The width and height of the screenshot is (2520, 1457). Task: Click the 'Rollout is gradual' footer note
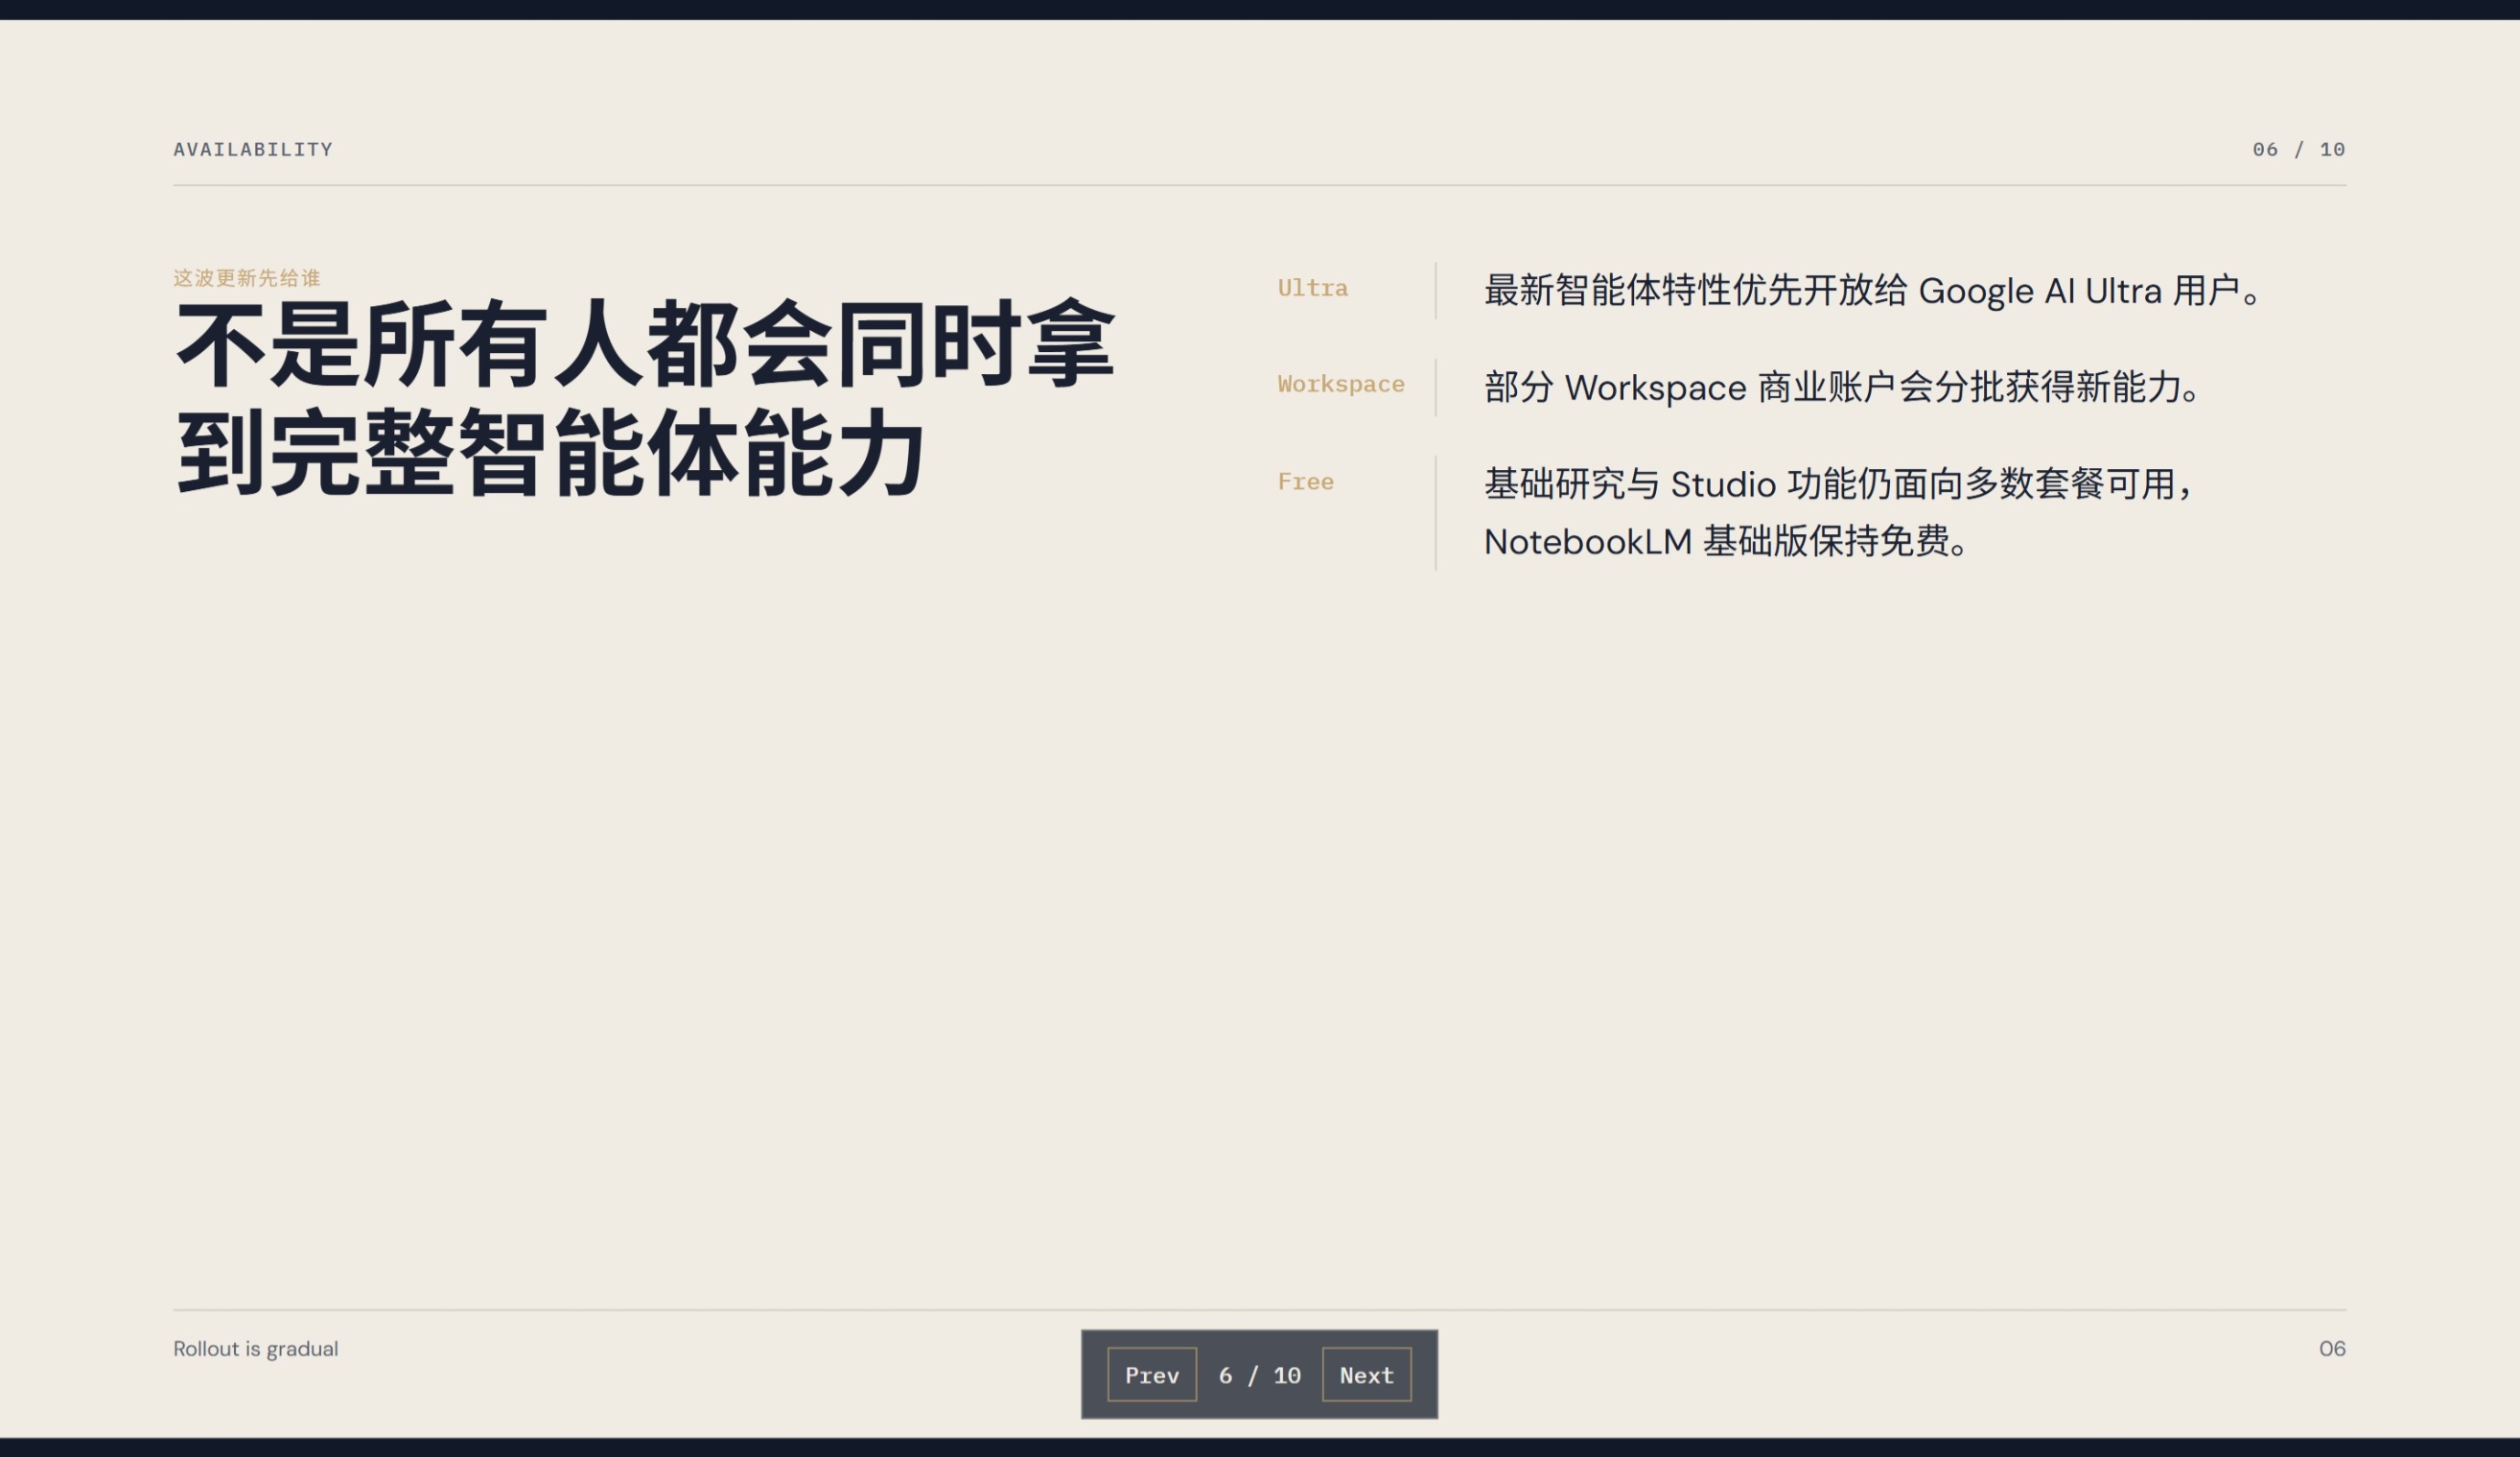[x=256, y=1348]
